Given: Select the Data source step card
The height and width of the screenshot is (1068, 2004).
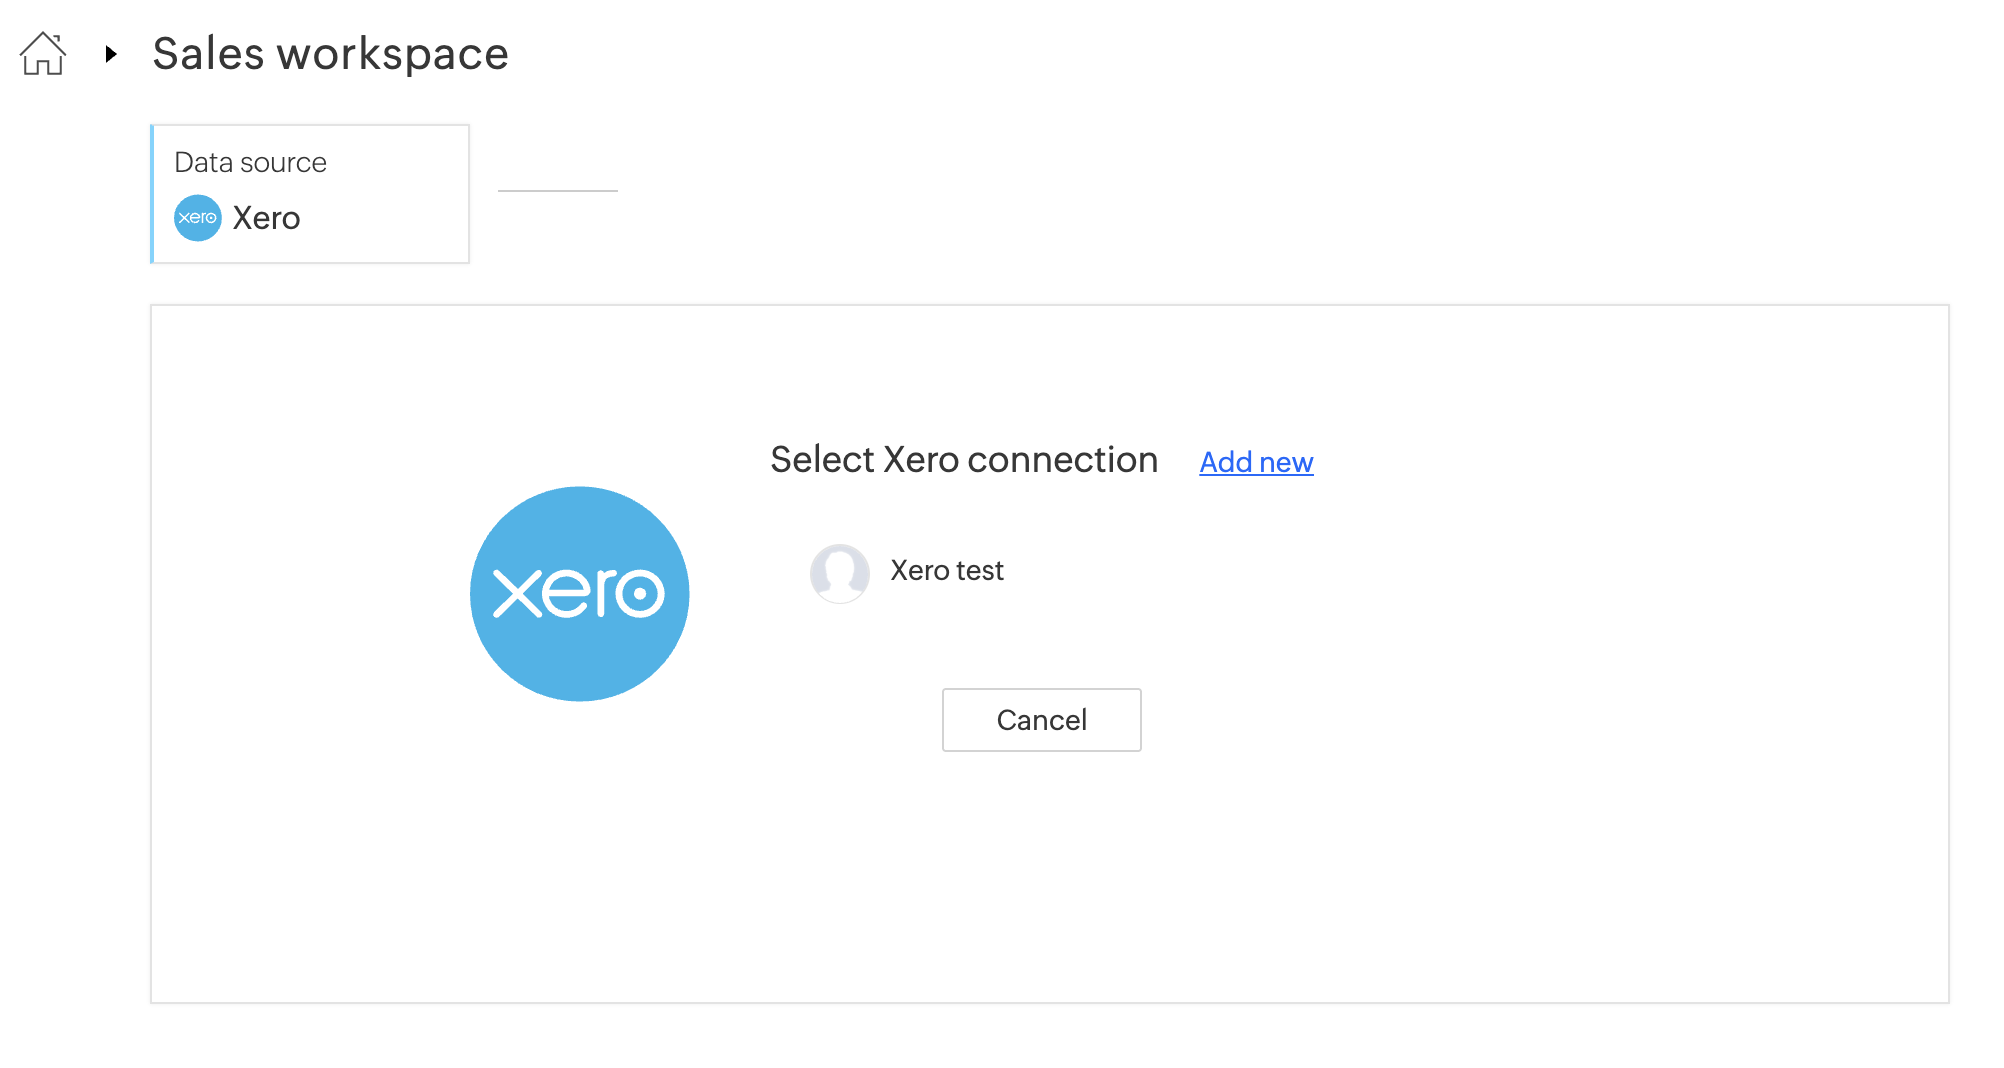Looking at the screenshot, I should coord(310,193).
